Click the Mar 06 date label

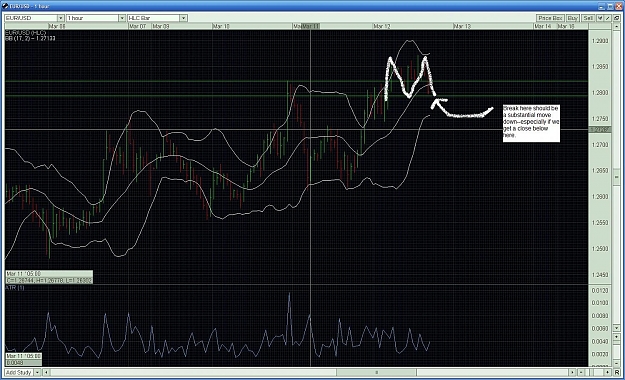click(57, 26)
